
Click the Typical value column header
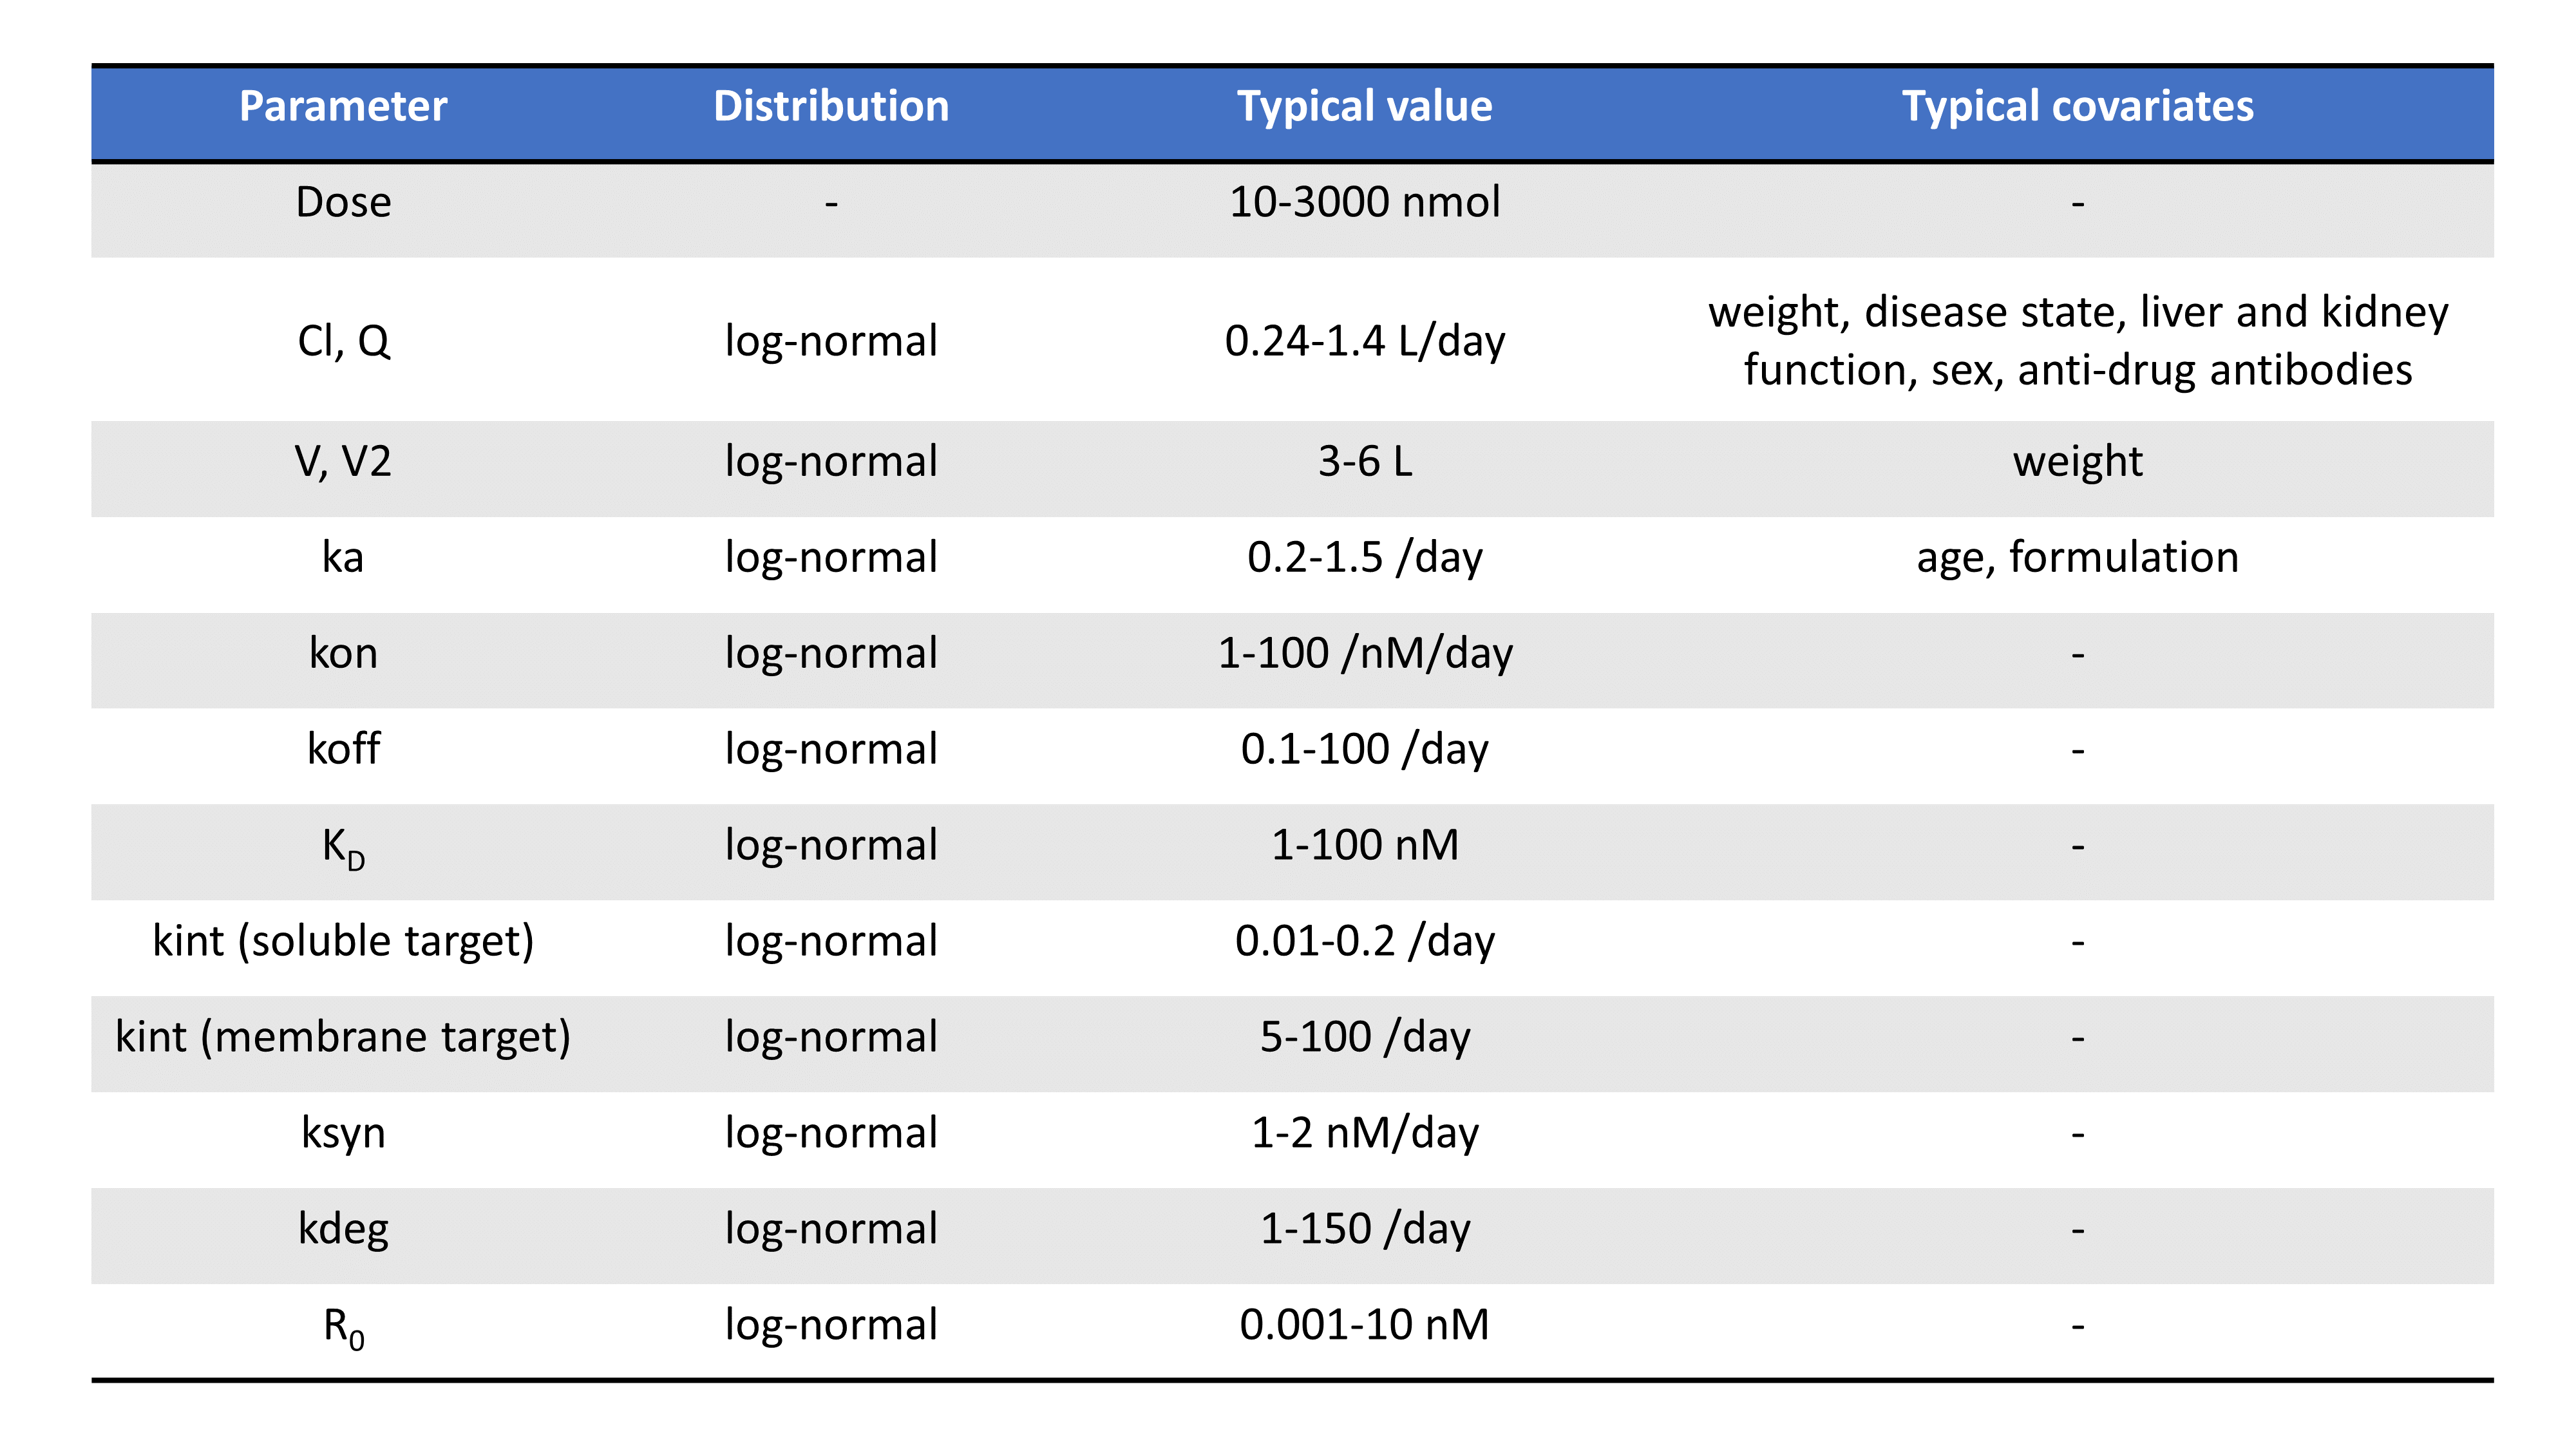(1364, 106)
